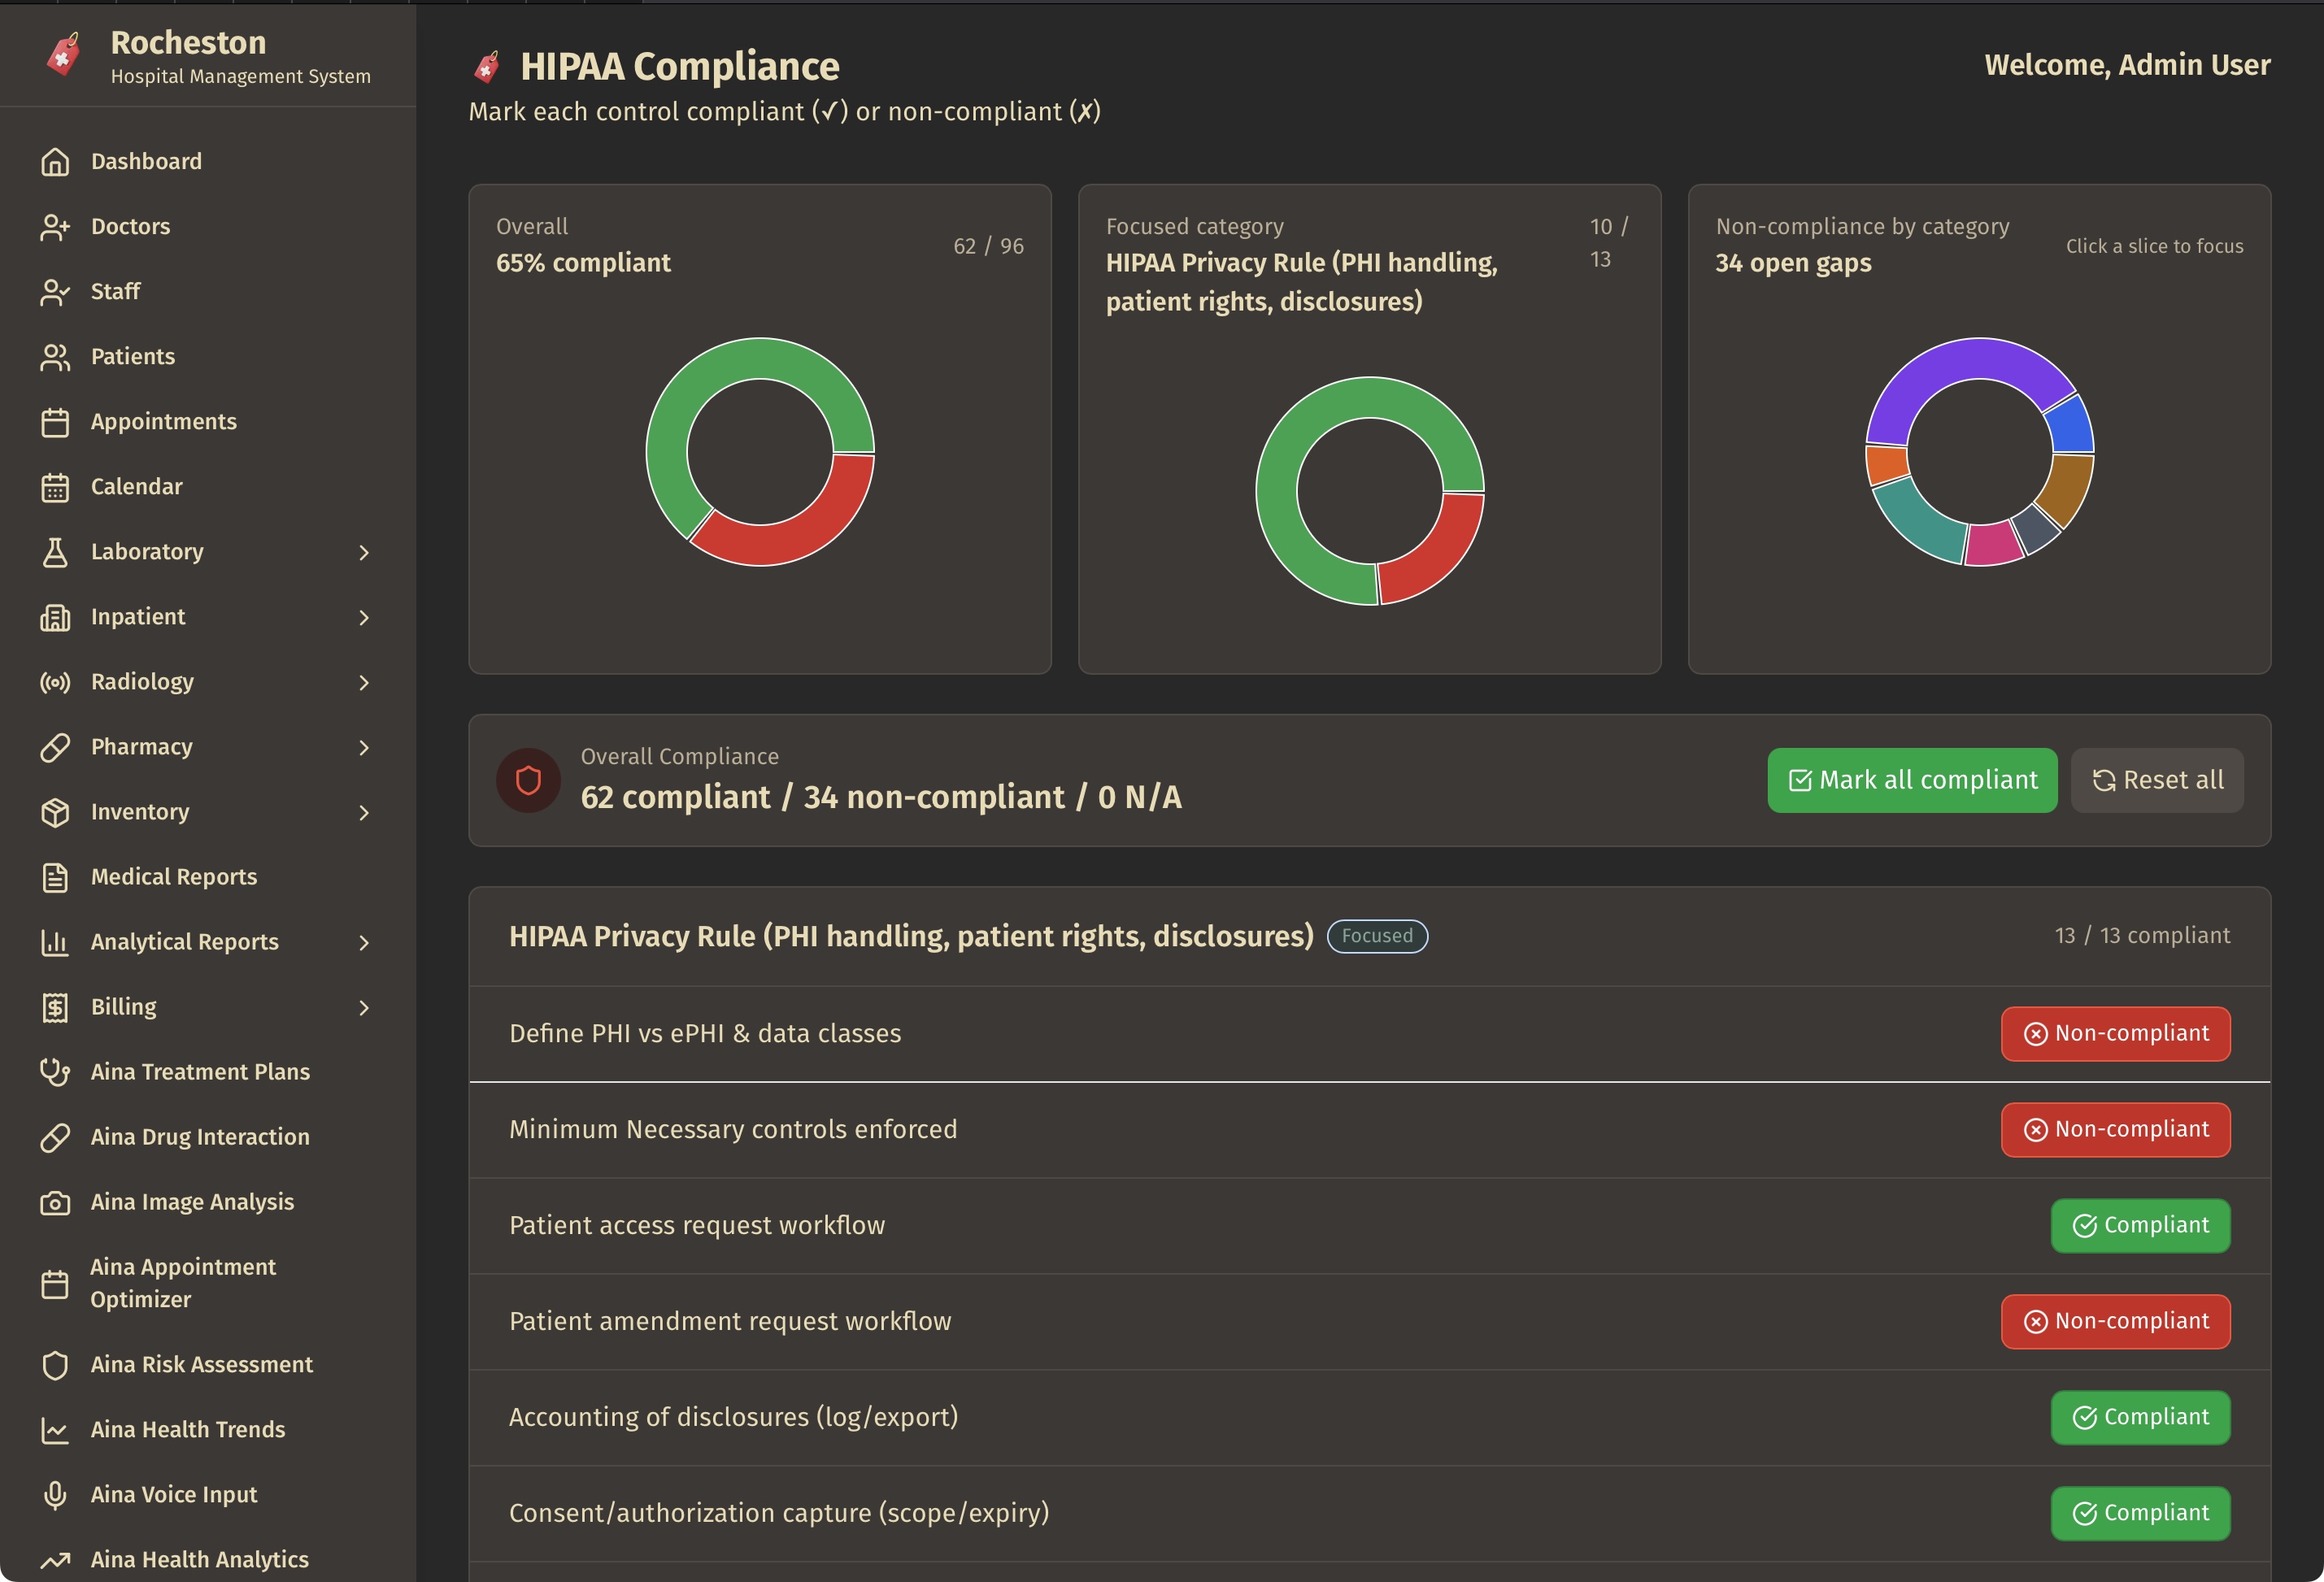
Task: Switch 'Patient access request workflow' to non-compliant
Action: [x=2139, y=1225]
